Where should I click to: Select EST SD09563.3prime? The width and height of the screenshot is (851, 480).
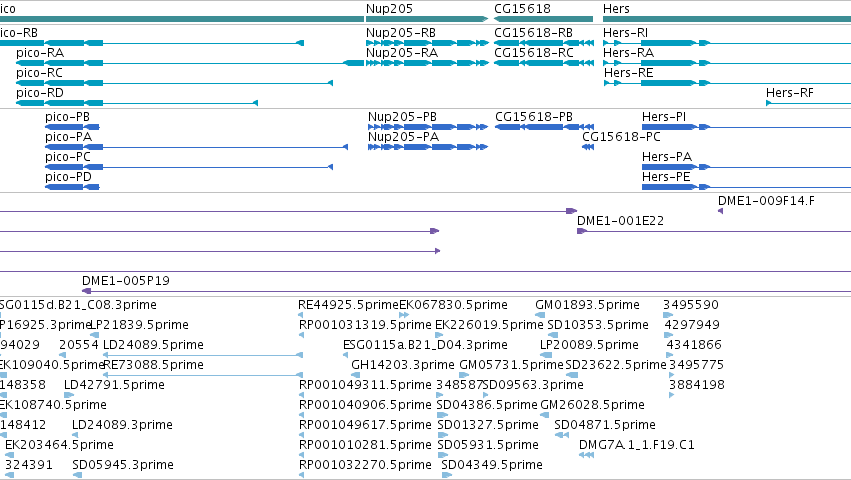coord(533,385)
